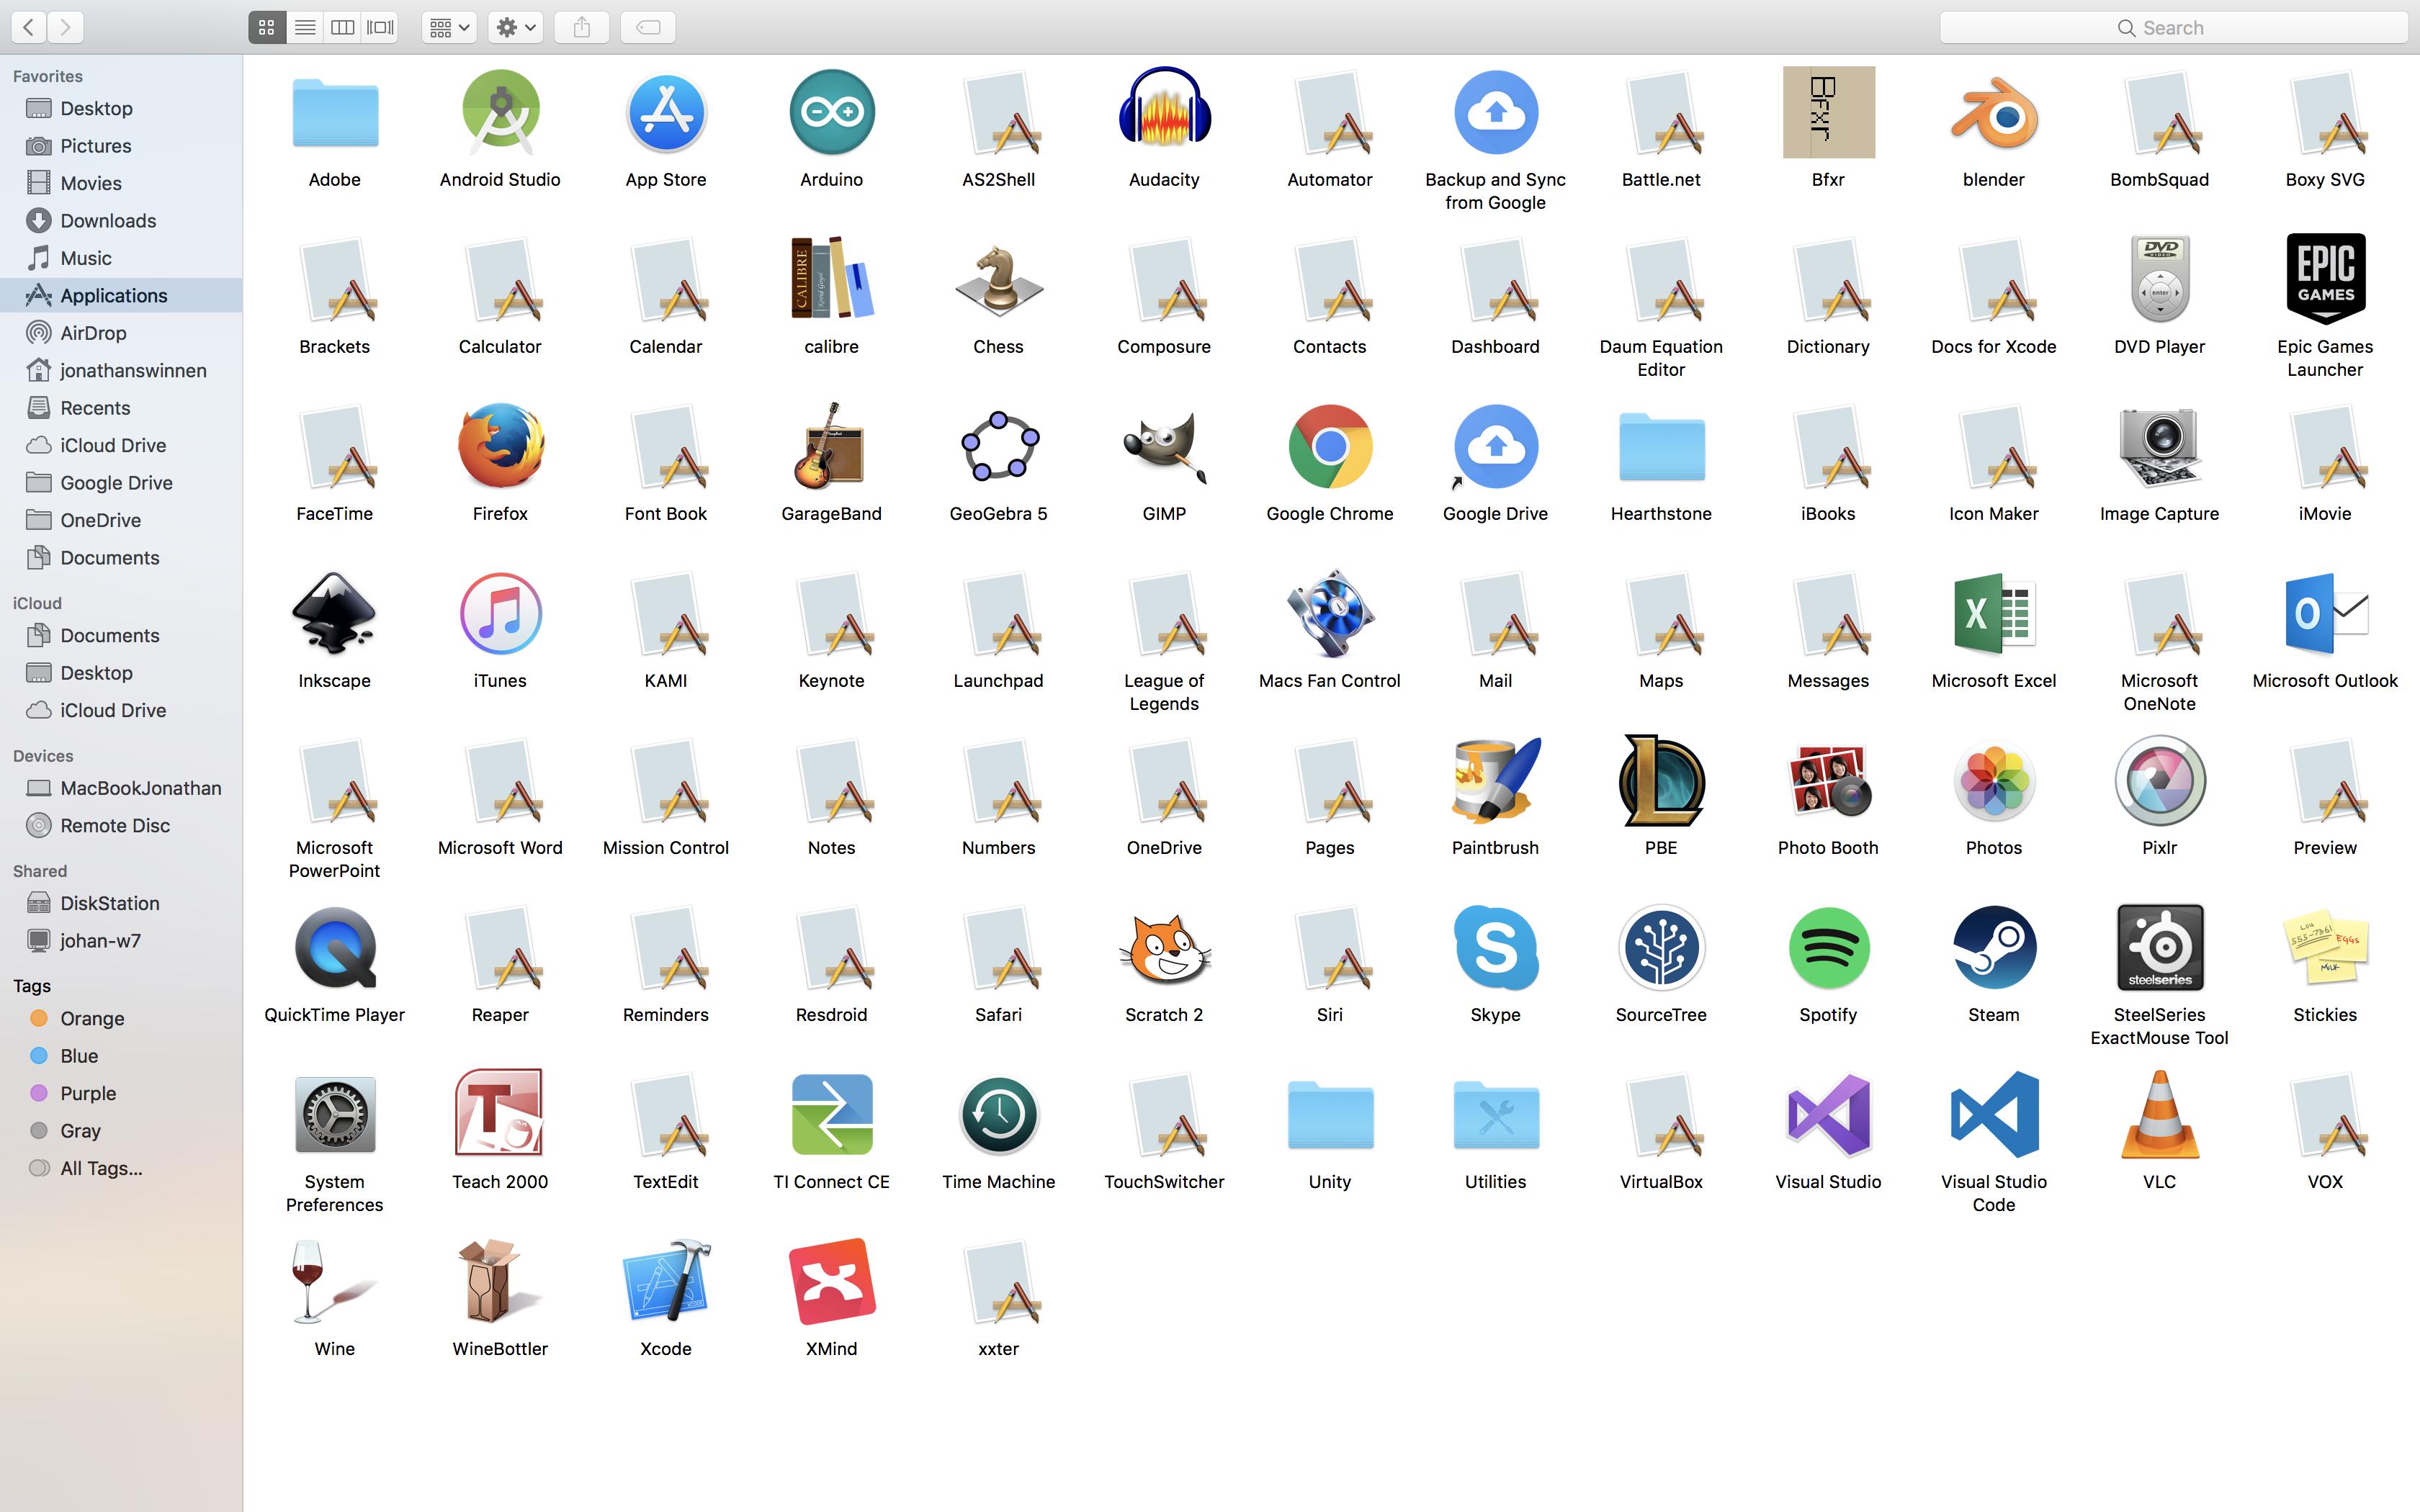Switch to column view
2420x1512 pixels.
[x=341, y=27]
